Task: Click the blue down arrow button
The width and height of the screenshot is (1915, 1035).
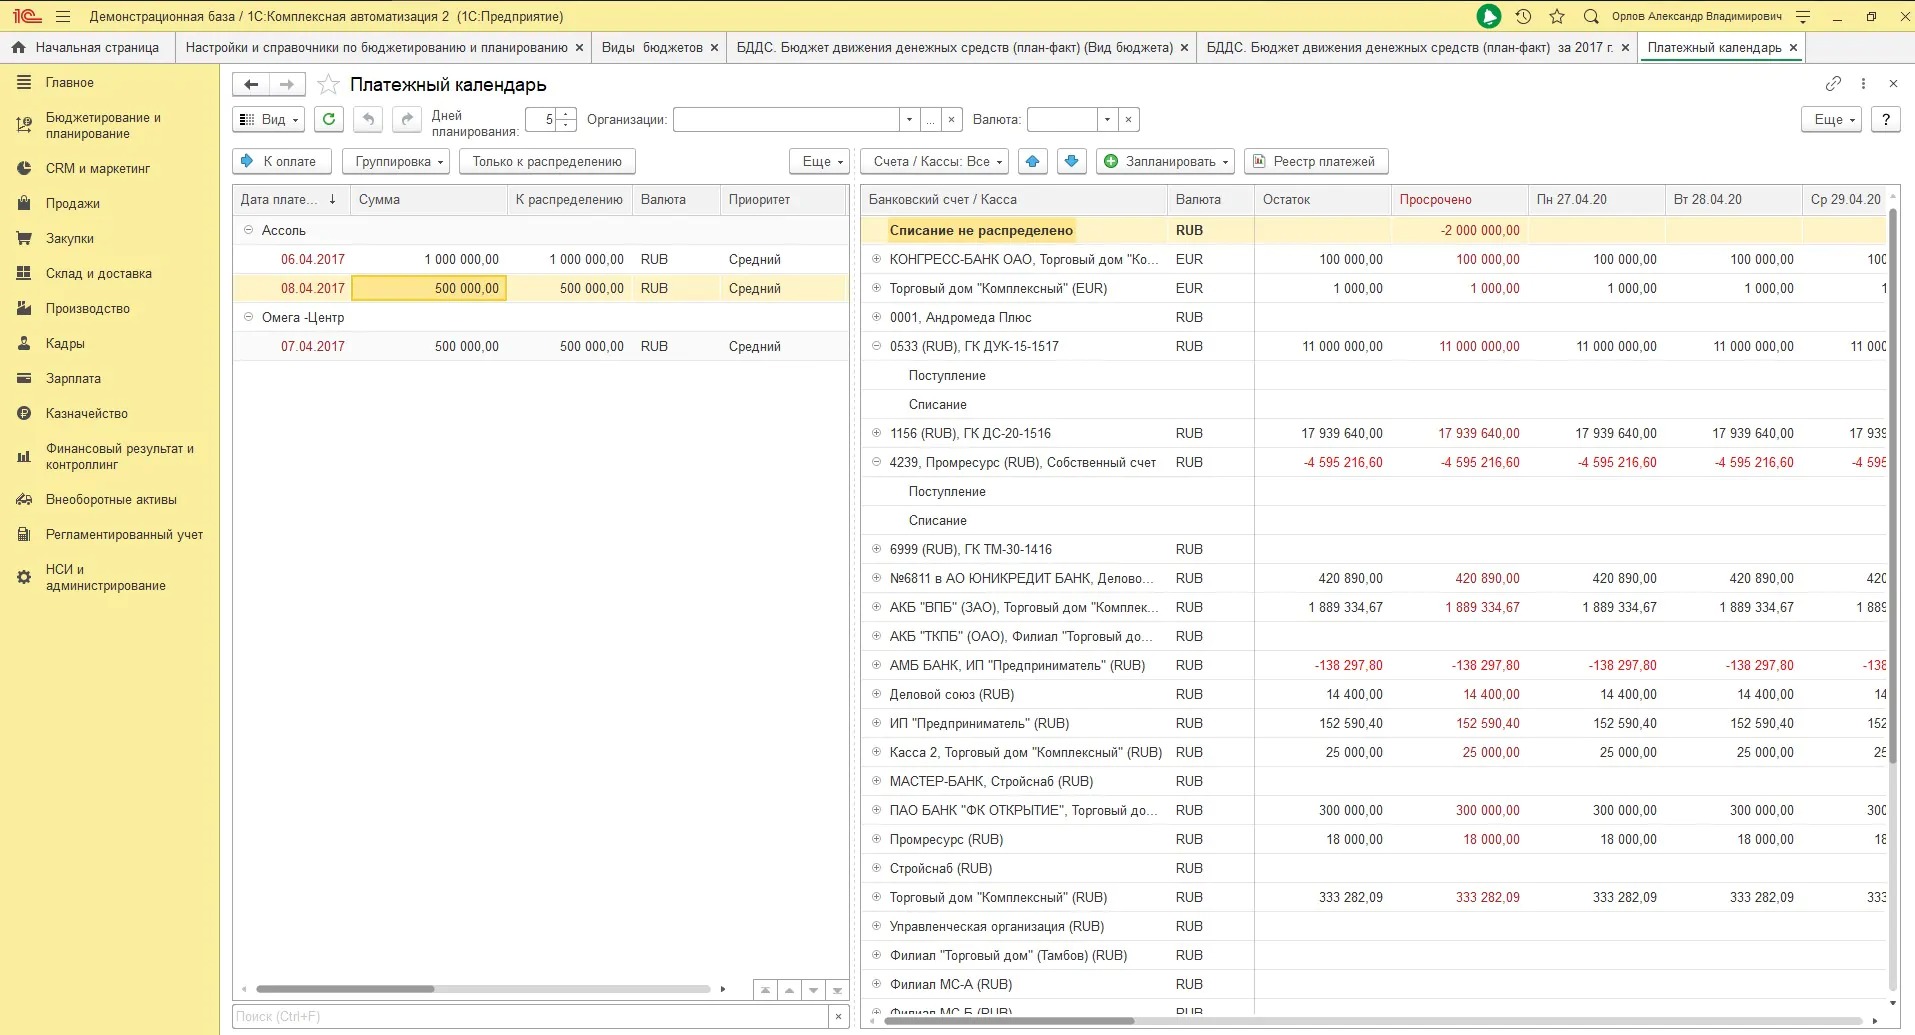Action: coord(1072,161)
